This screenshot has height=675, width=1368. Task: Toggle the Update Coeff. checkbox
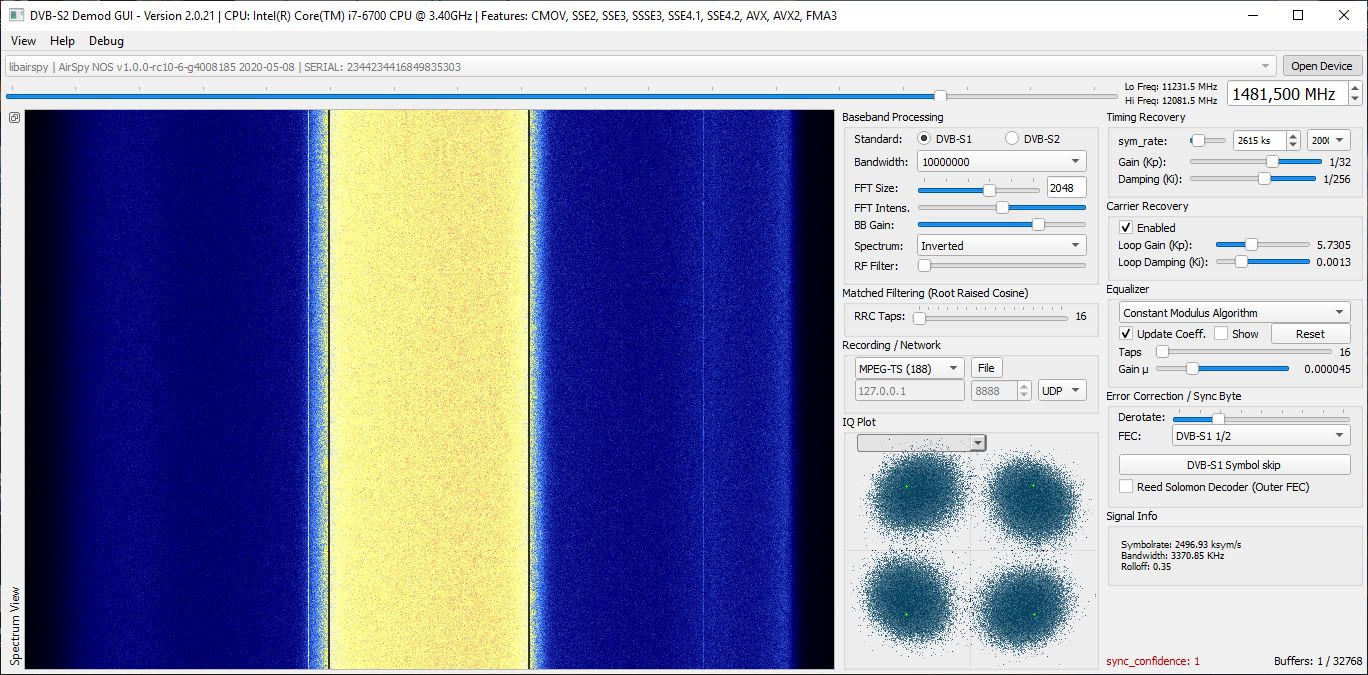(x=1126, y=334)
